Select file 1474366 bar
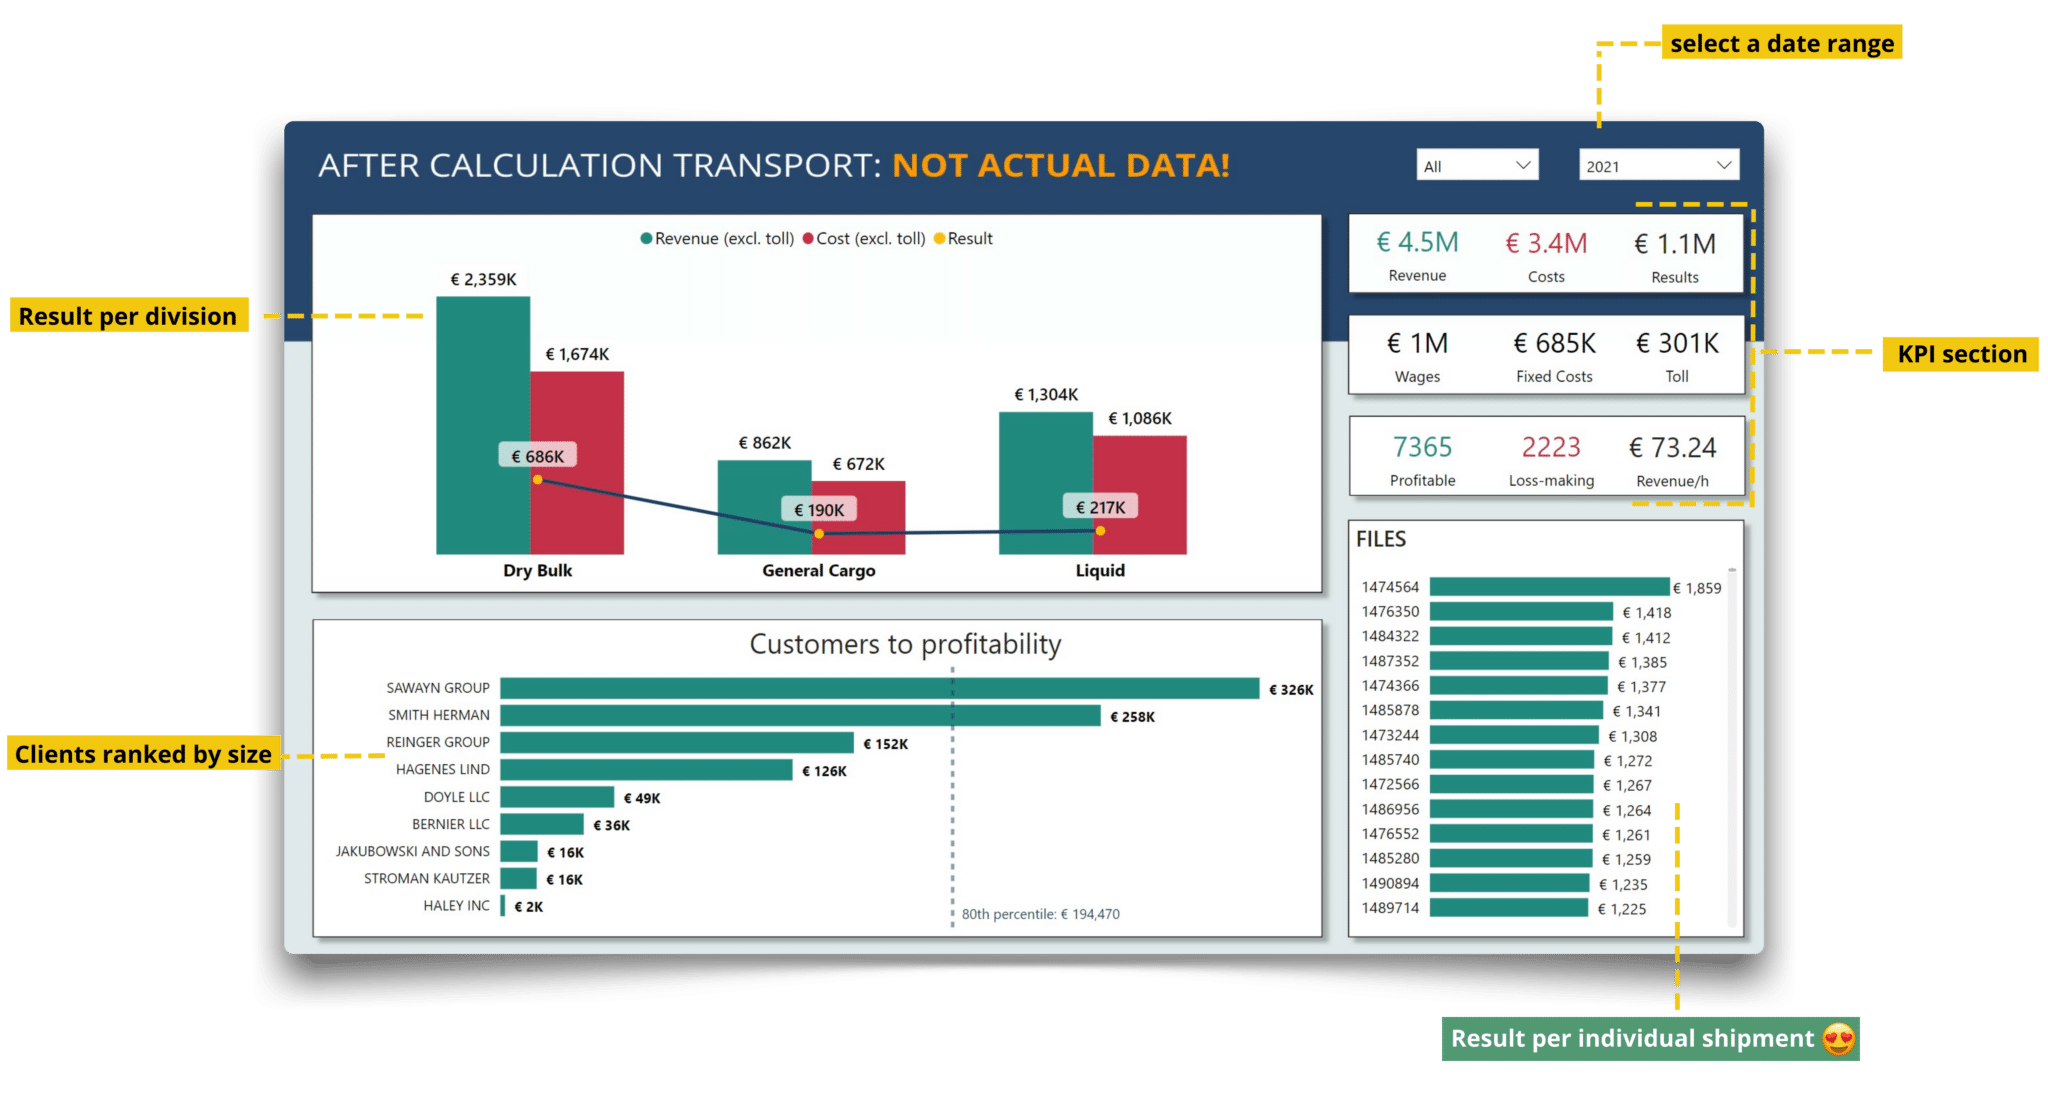 point(1518,685)
